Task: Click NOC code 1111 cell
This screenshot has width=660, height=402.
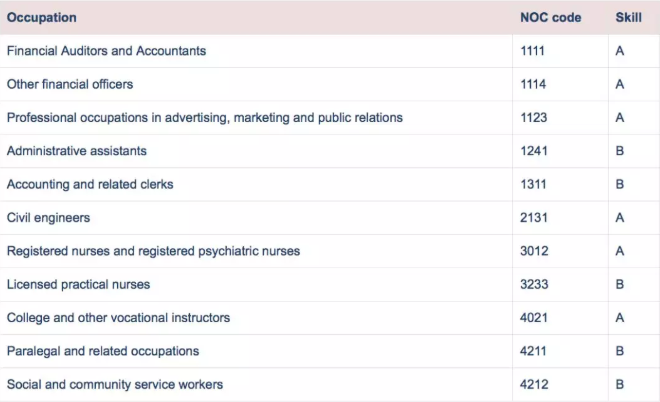Action: pyautogui.click(x=533, y=51)
